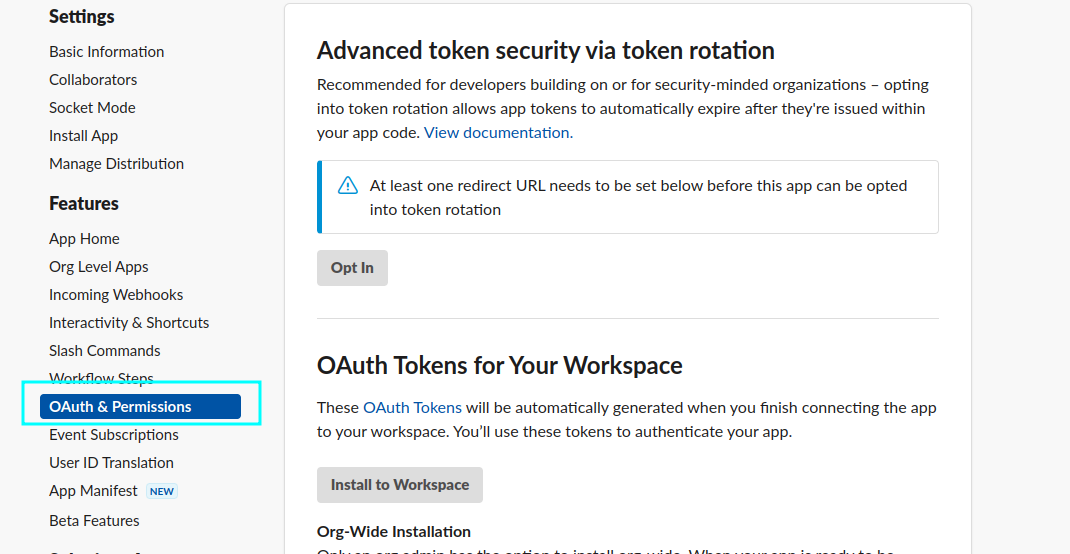Open the Install App page
Screen dimensions: 1070x554
pos(83,136)
